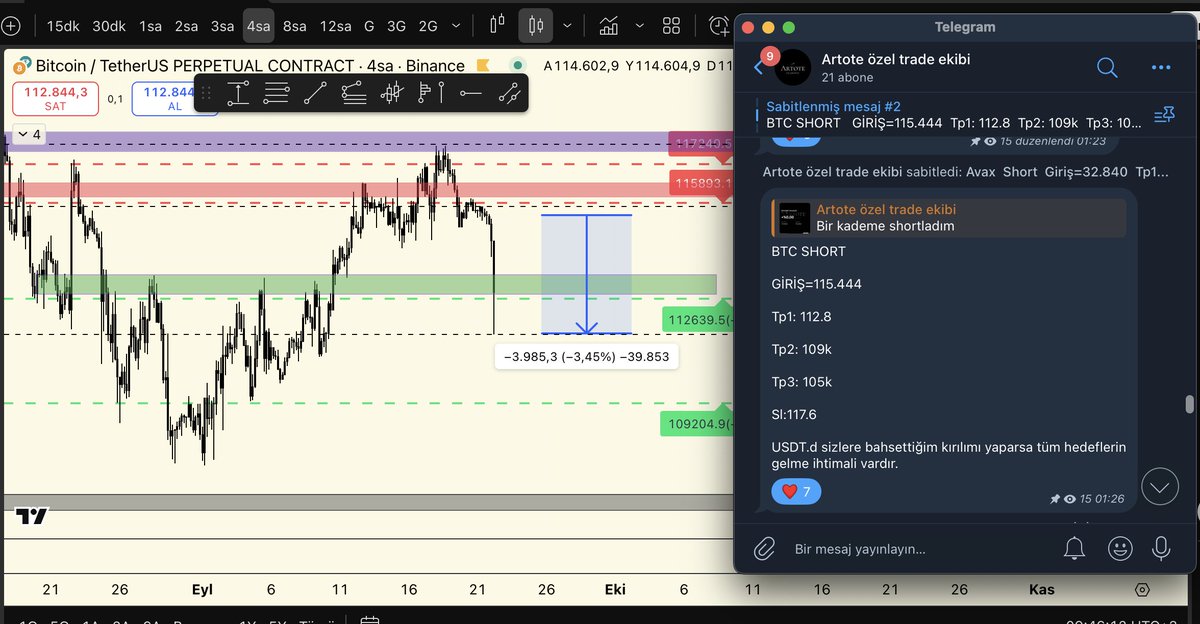The width and height of the screenshot is (1200, 624).
Task: Select the horizontal ray tool
Action: click(471, 94)
